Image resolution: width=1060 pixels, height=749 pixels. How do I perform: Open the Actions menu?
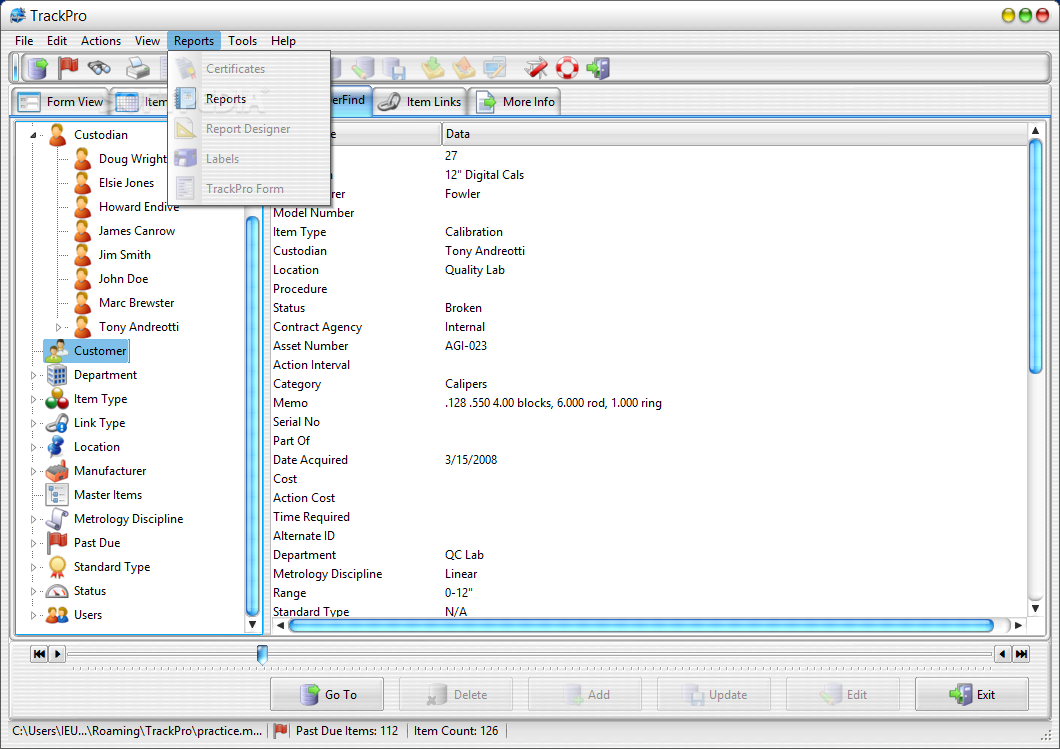(x=101, y=41)
